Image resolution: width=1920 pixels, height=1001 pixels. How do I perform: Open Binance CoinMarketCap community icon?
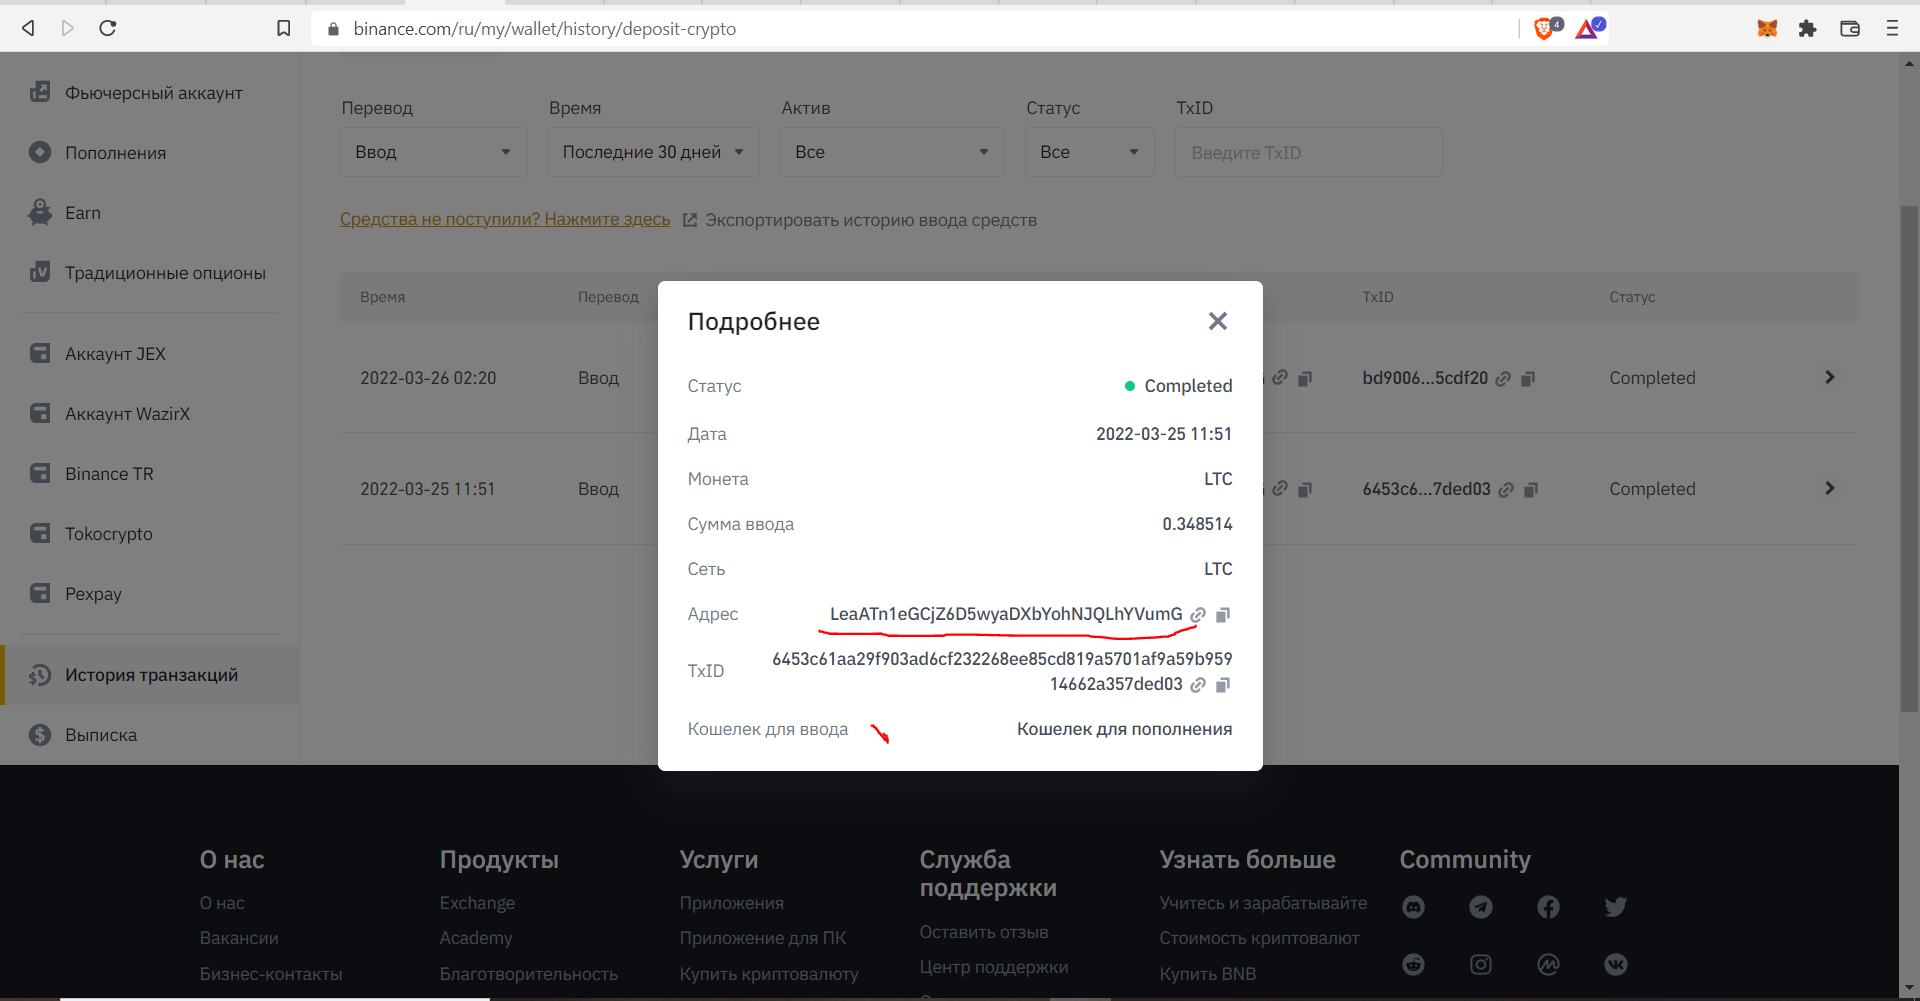point(1548,964)
